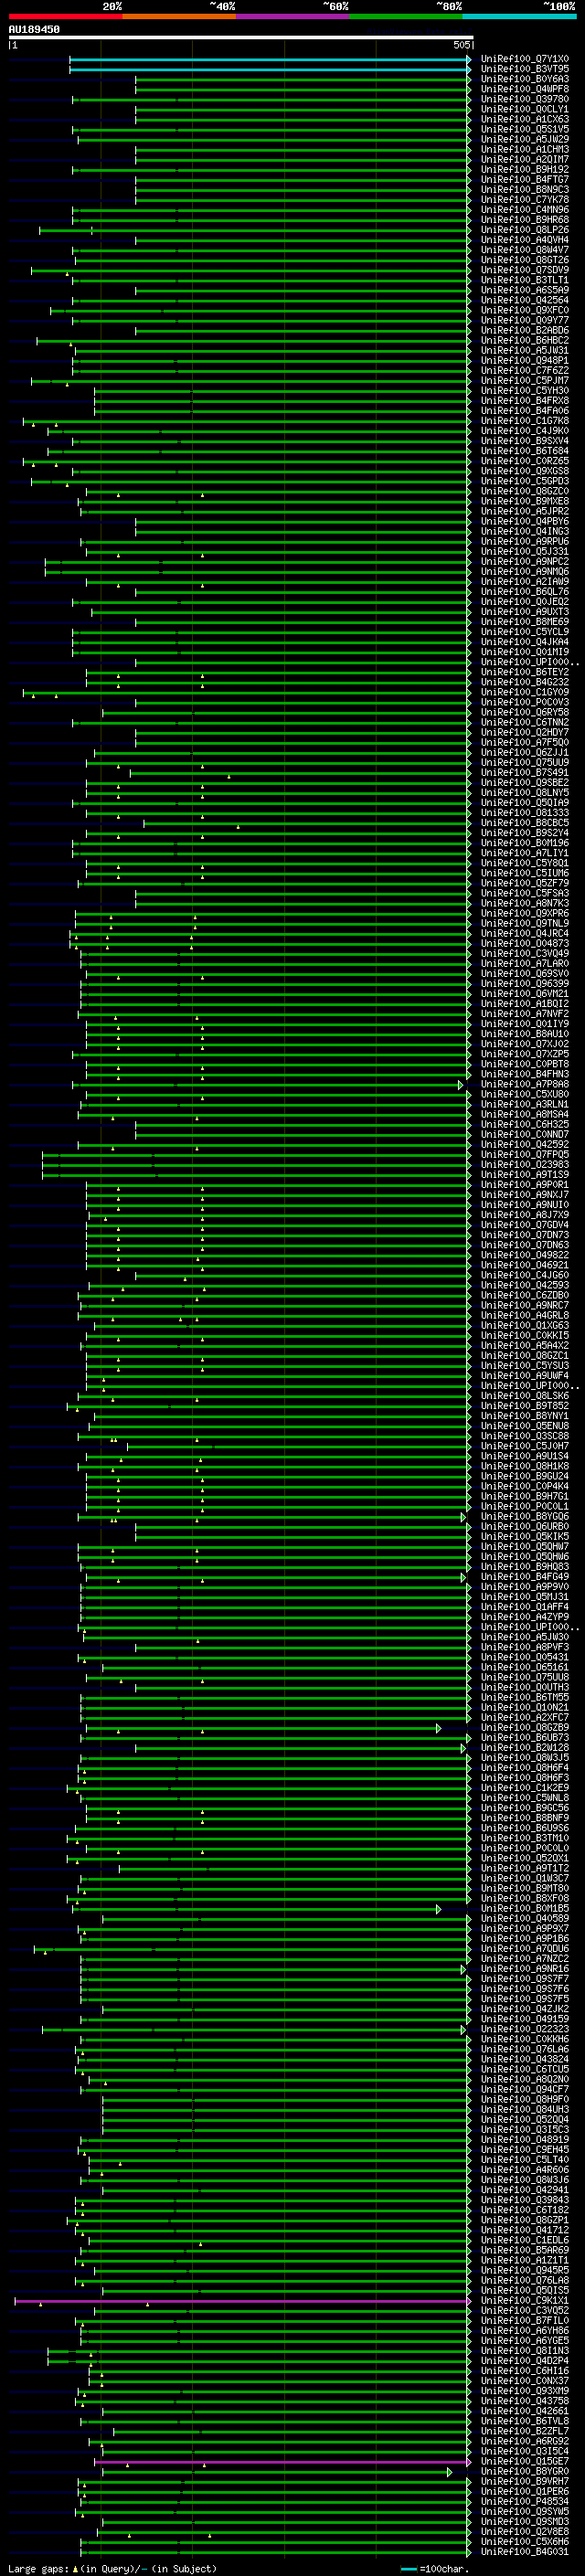Select hit label UniRef100_C4MN96
Screen dimensions: 585x2576
pos(525,210)
